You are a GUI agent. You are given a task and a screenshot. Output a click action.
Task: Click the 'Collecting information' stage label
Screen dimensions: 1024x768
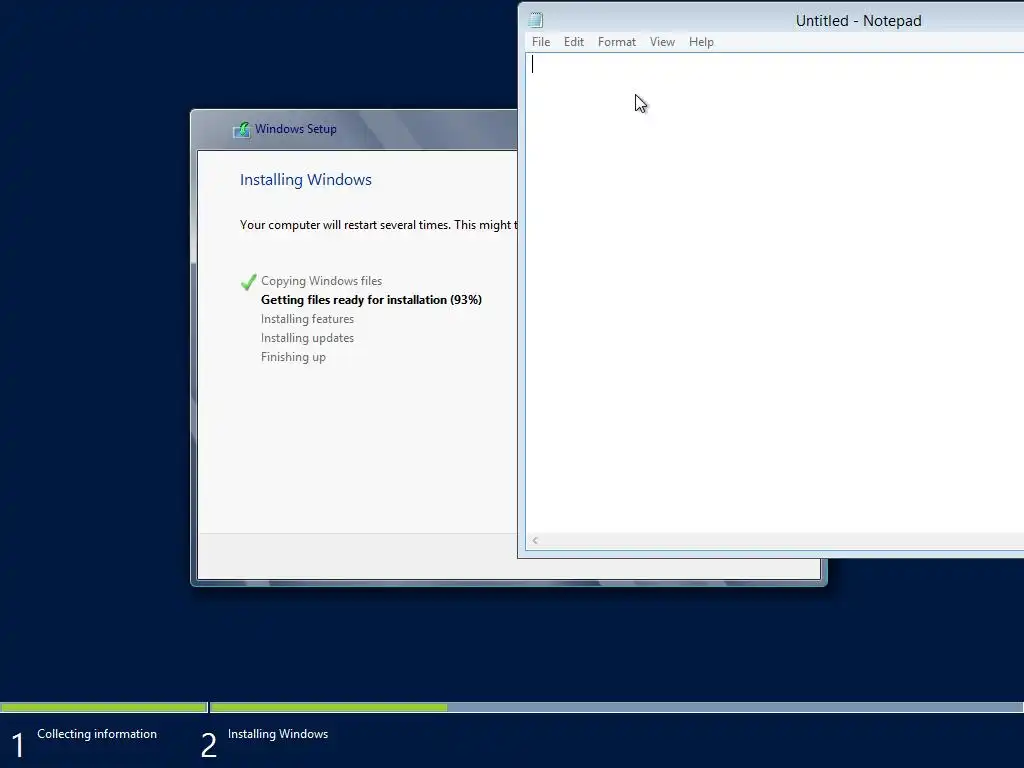point(97,734)
